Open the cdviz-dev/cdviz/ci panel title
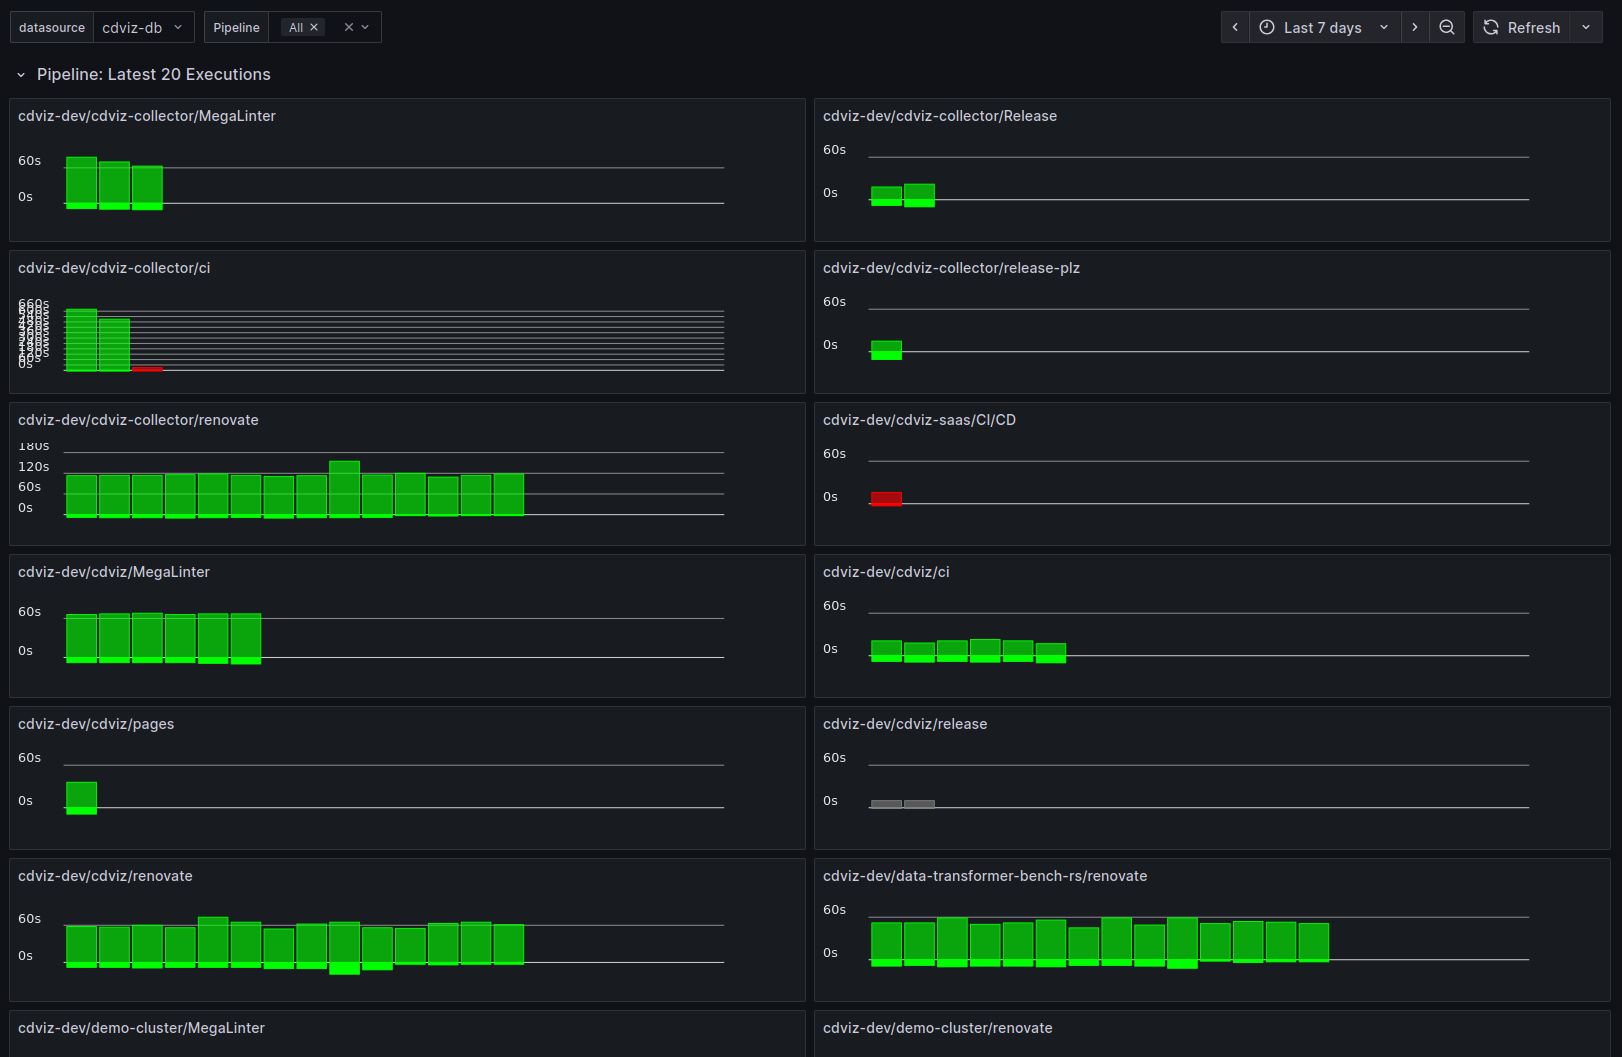The image size is (1622, 1057). point(886,572)
